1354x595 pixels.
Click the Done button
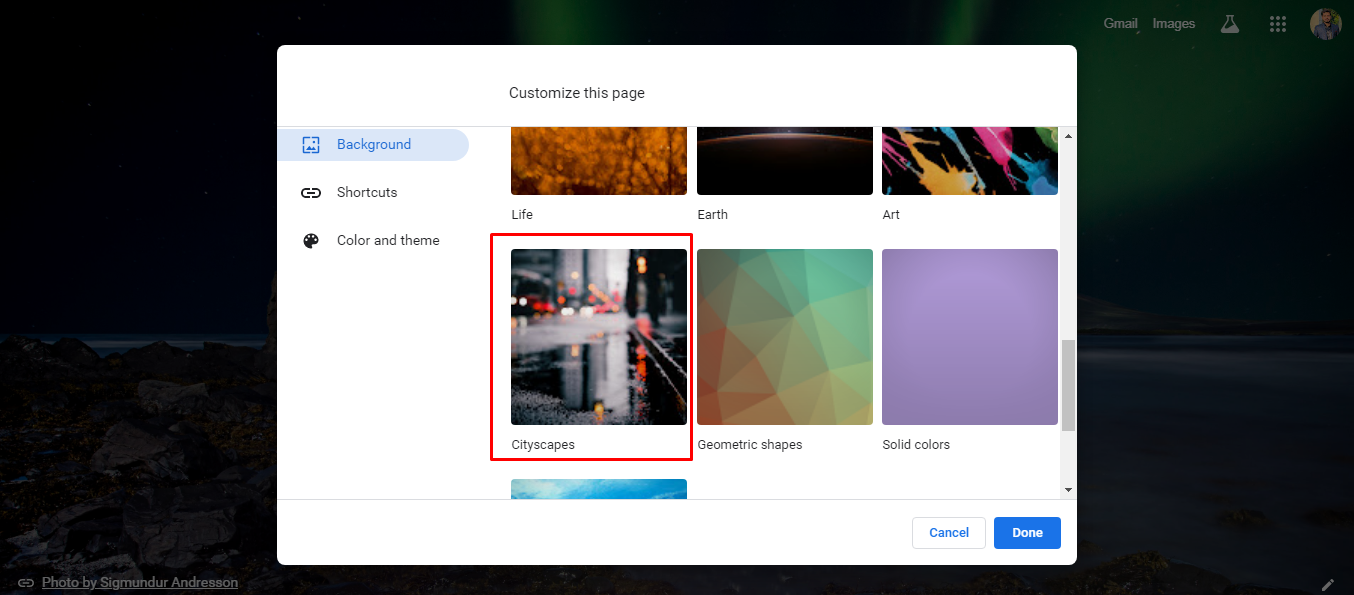[1027, 533]
